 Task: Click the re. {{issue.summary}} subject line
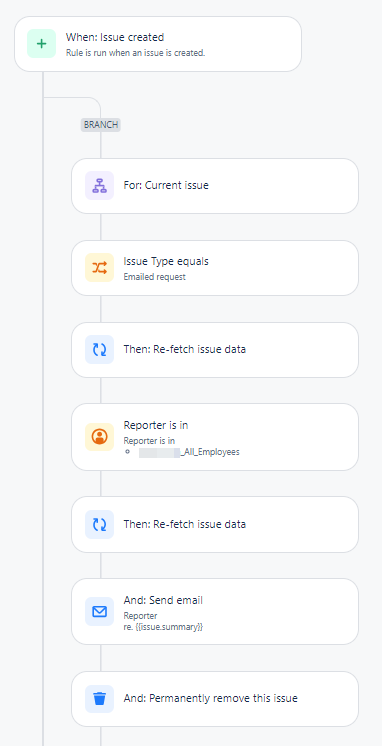point(163,627)
